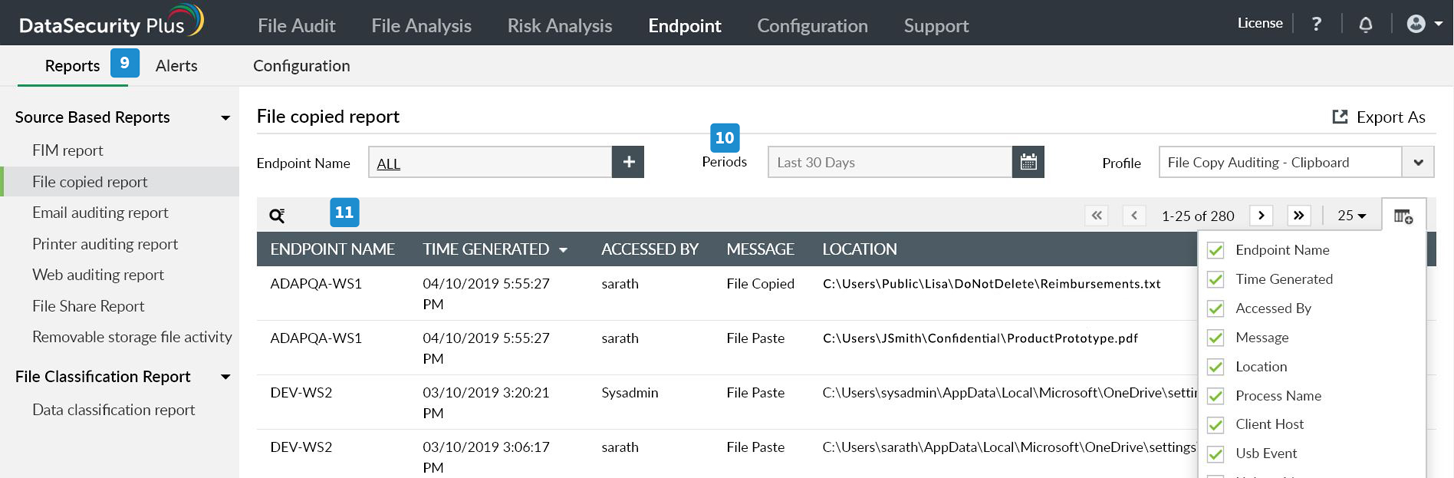The width and height of the screenshot is (1454, 478).
Task: Open the help question mark icon
Action: point(1316,24)
